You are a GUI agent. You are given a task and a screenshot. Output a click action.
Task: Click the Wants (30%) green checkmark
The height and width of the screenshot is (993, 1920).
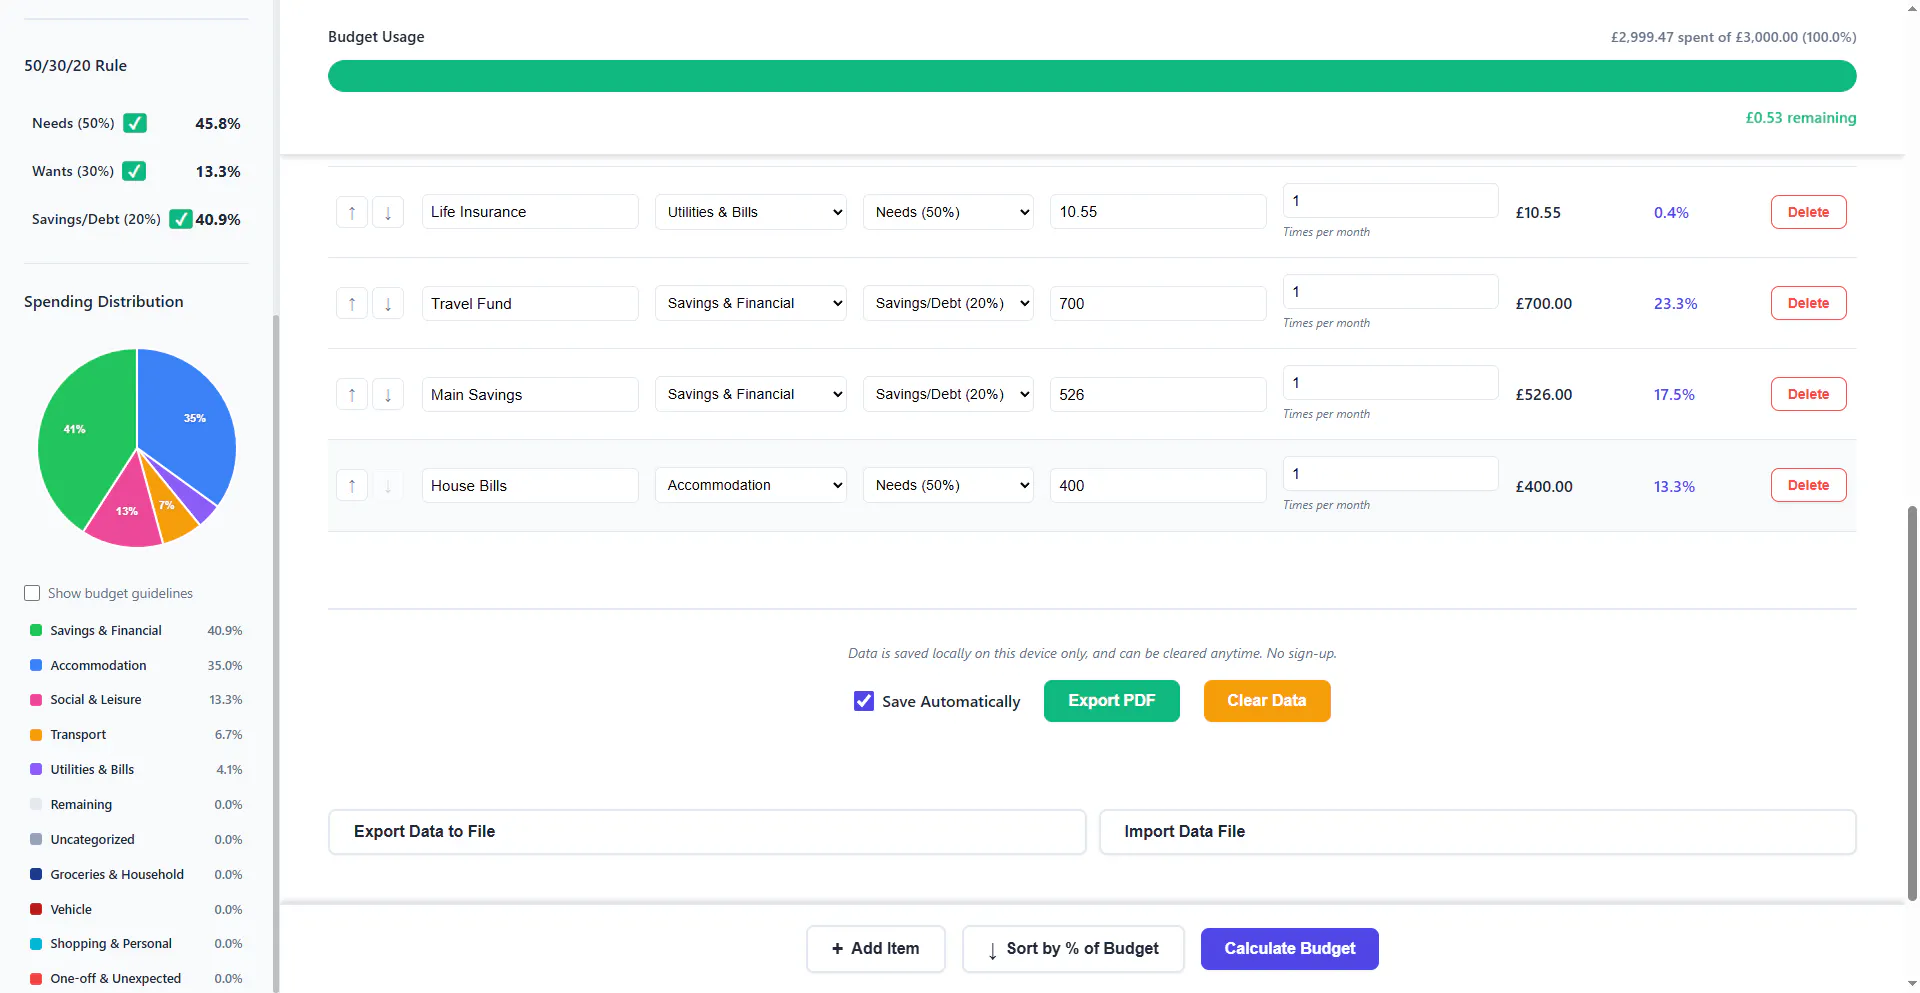(x=134, y=171)
